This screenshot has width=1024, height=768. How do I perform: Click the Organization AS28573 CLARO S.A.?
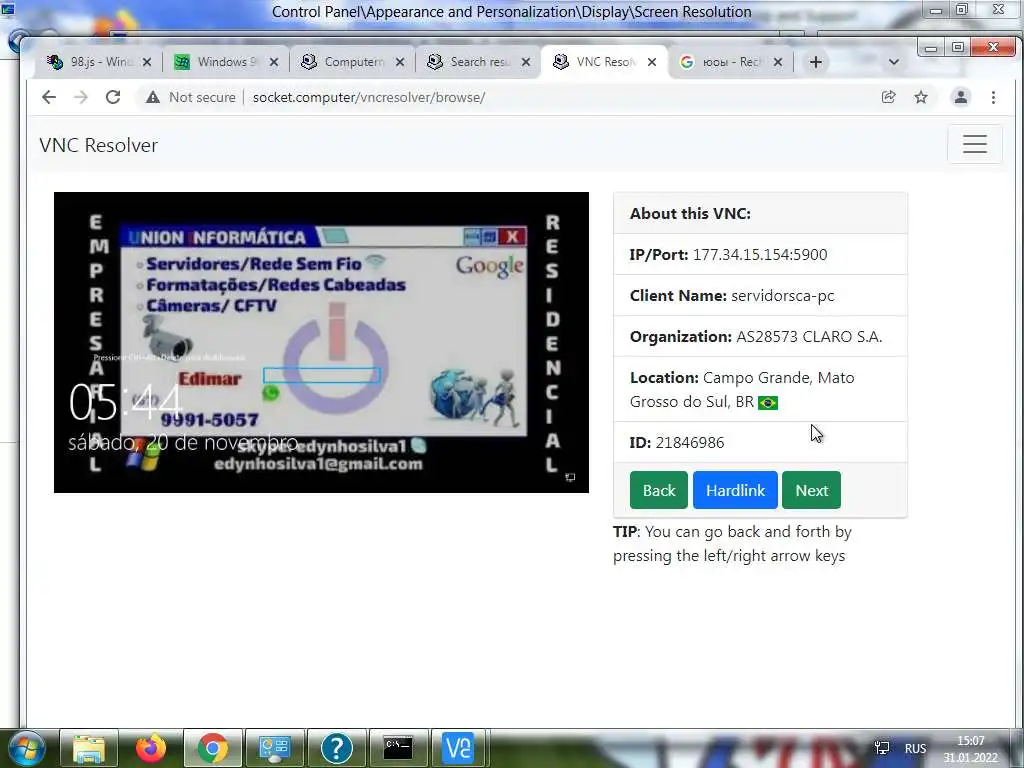[x=809, y=337]
